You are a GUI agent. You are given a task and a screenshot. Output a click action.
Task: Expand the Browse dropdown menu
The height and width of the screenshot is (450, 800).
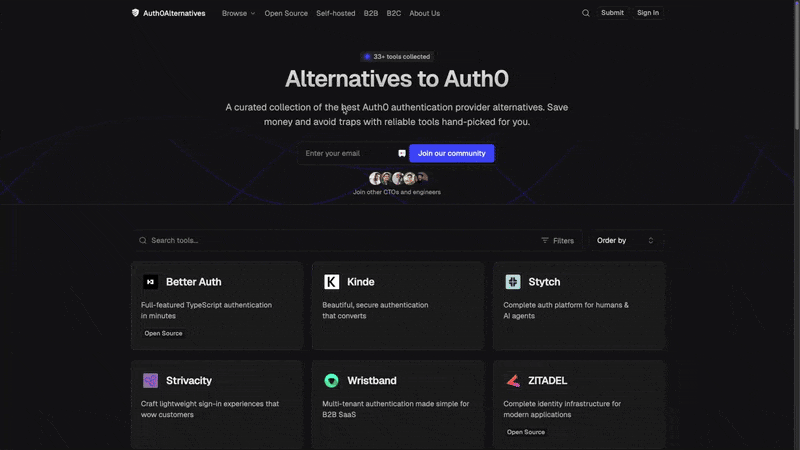(x=238, y=13)
